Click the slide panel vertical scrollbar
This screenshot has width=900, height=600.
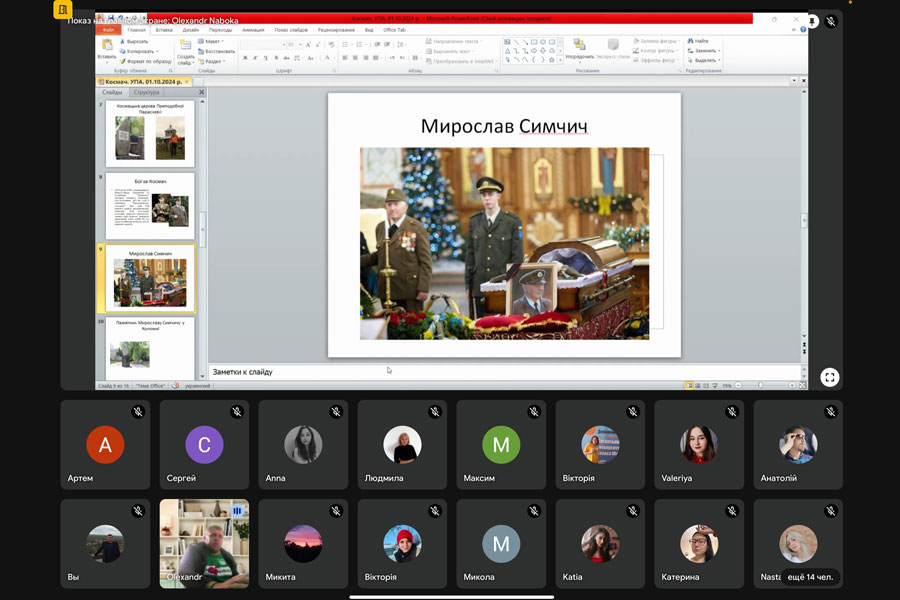click(x=201, y=230)
